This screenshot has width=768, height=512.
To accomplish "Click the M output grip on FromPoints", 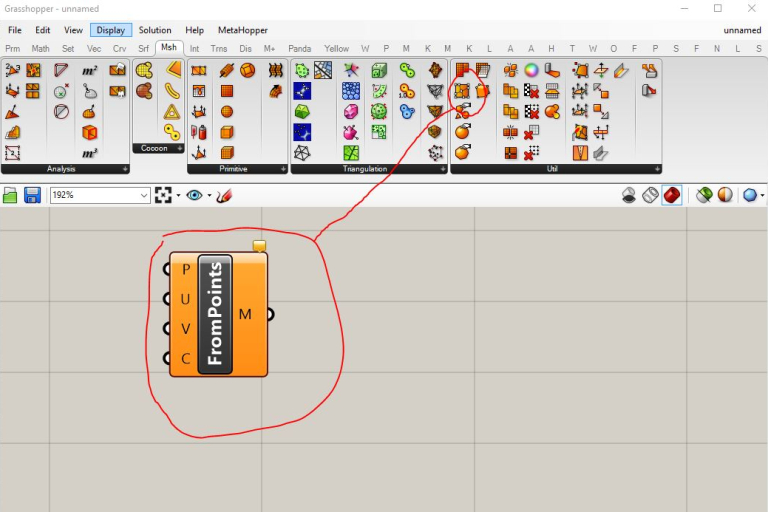I will pos(270,314).
